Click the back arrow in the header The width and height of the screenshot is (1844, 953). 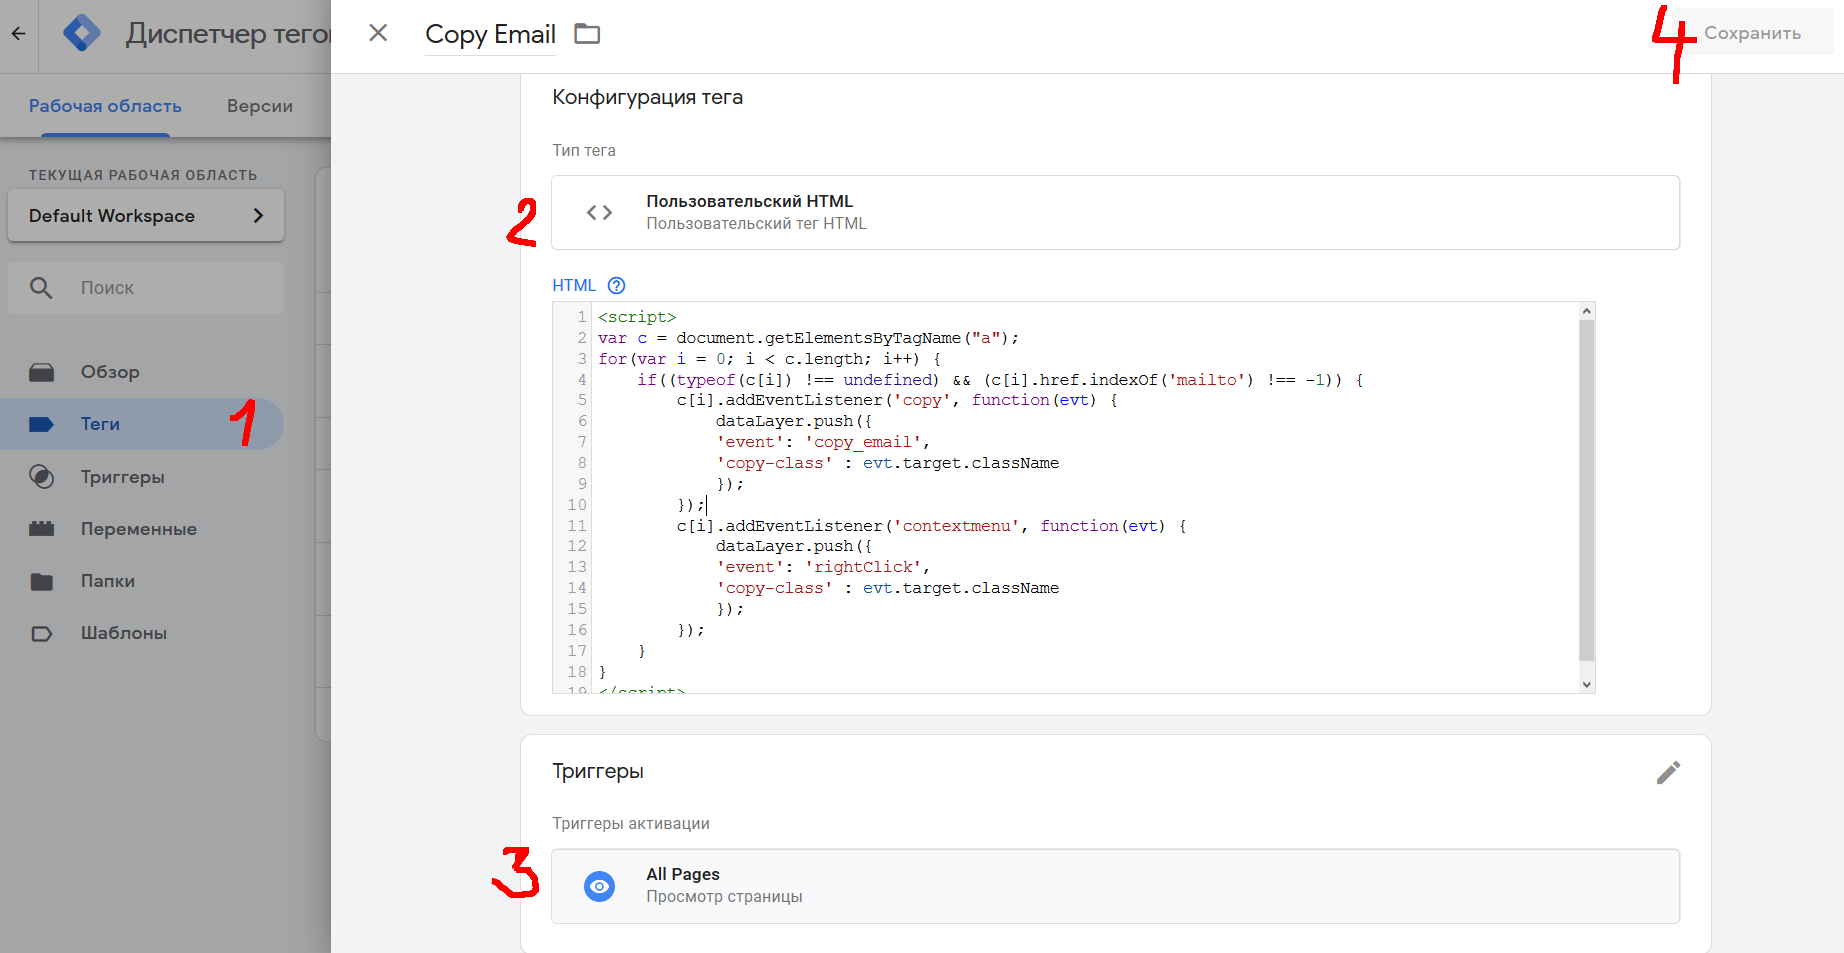18,34
